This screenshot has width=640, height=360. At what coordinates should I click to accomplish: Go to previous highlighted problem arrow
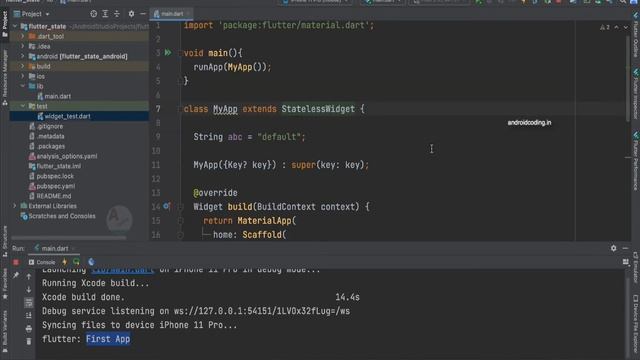[x=616, y=27]
